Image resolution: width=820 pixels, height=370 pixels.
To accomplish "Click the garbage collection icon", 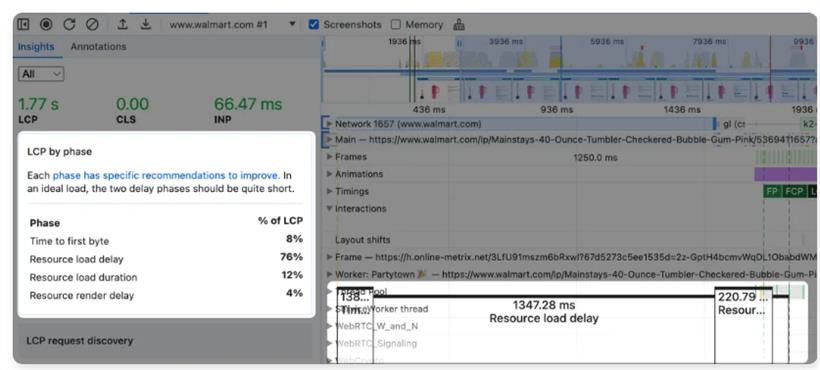I will [459, 25].
